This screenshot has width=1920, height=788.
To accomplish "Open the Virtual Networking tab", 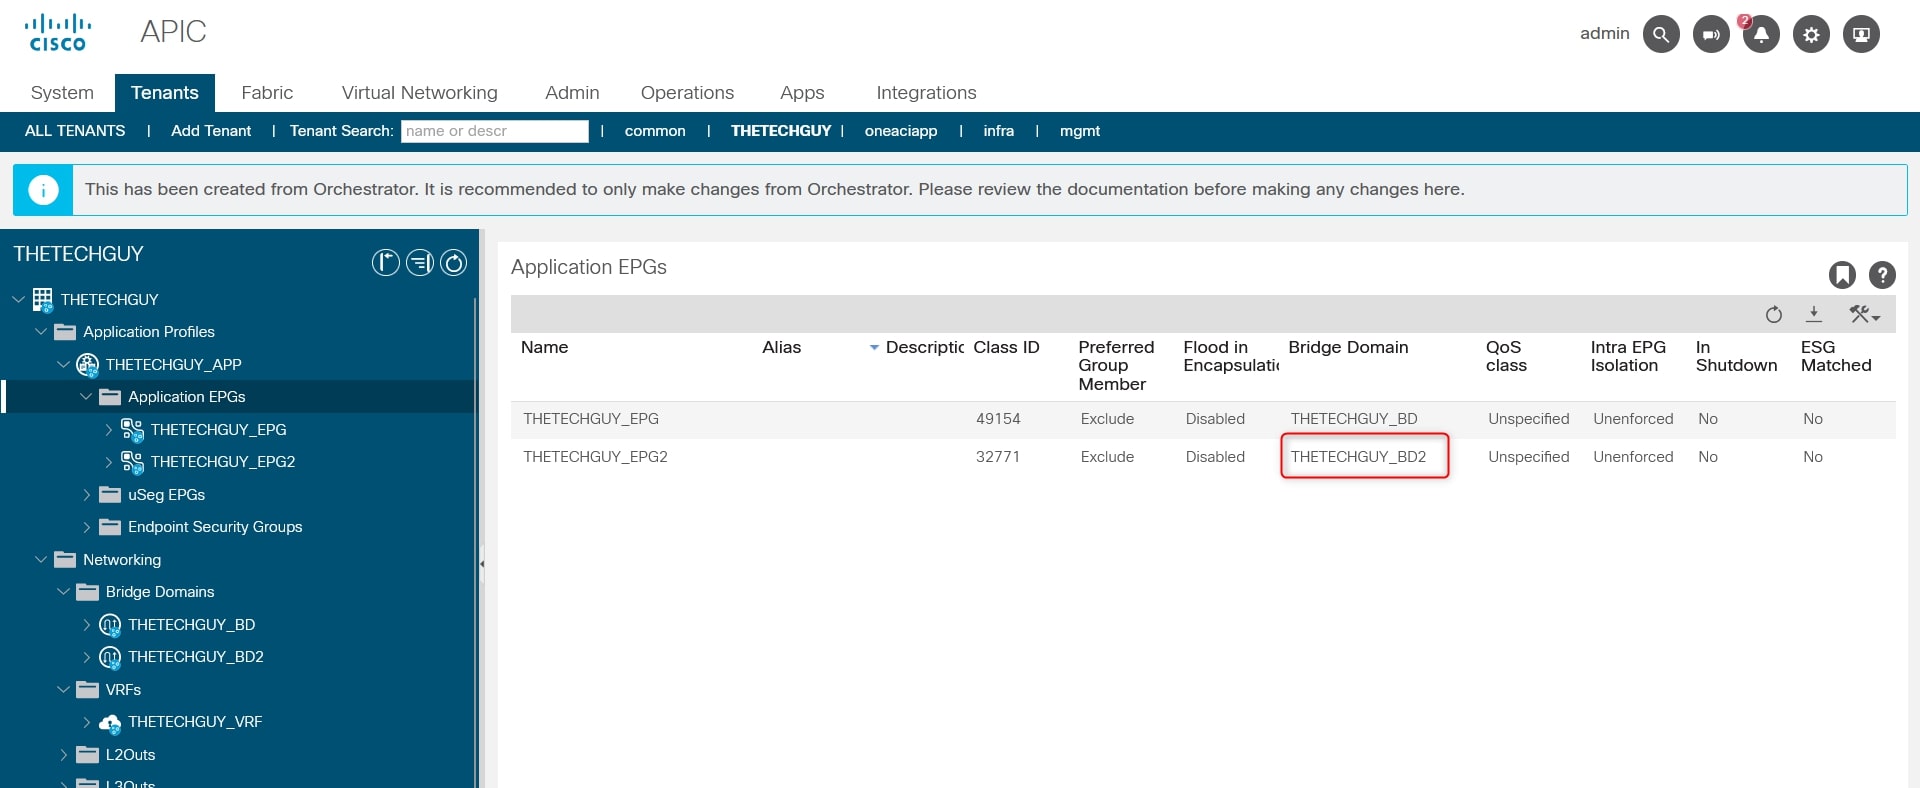I will 419,93.
